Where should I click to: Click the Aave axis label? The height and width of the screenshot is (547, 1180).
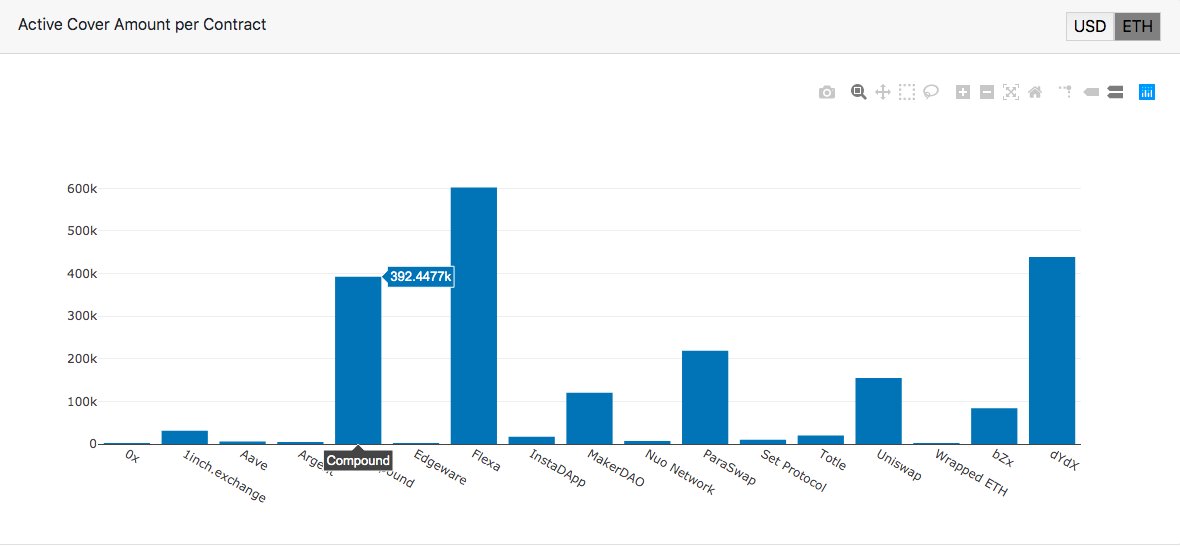click(254, 460)
